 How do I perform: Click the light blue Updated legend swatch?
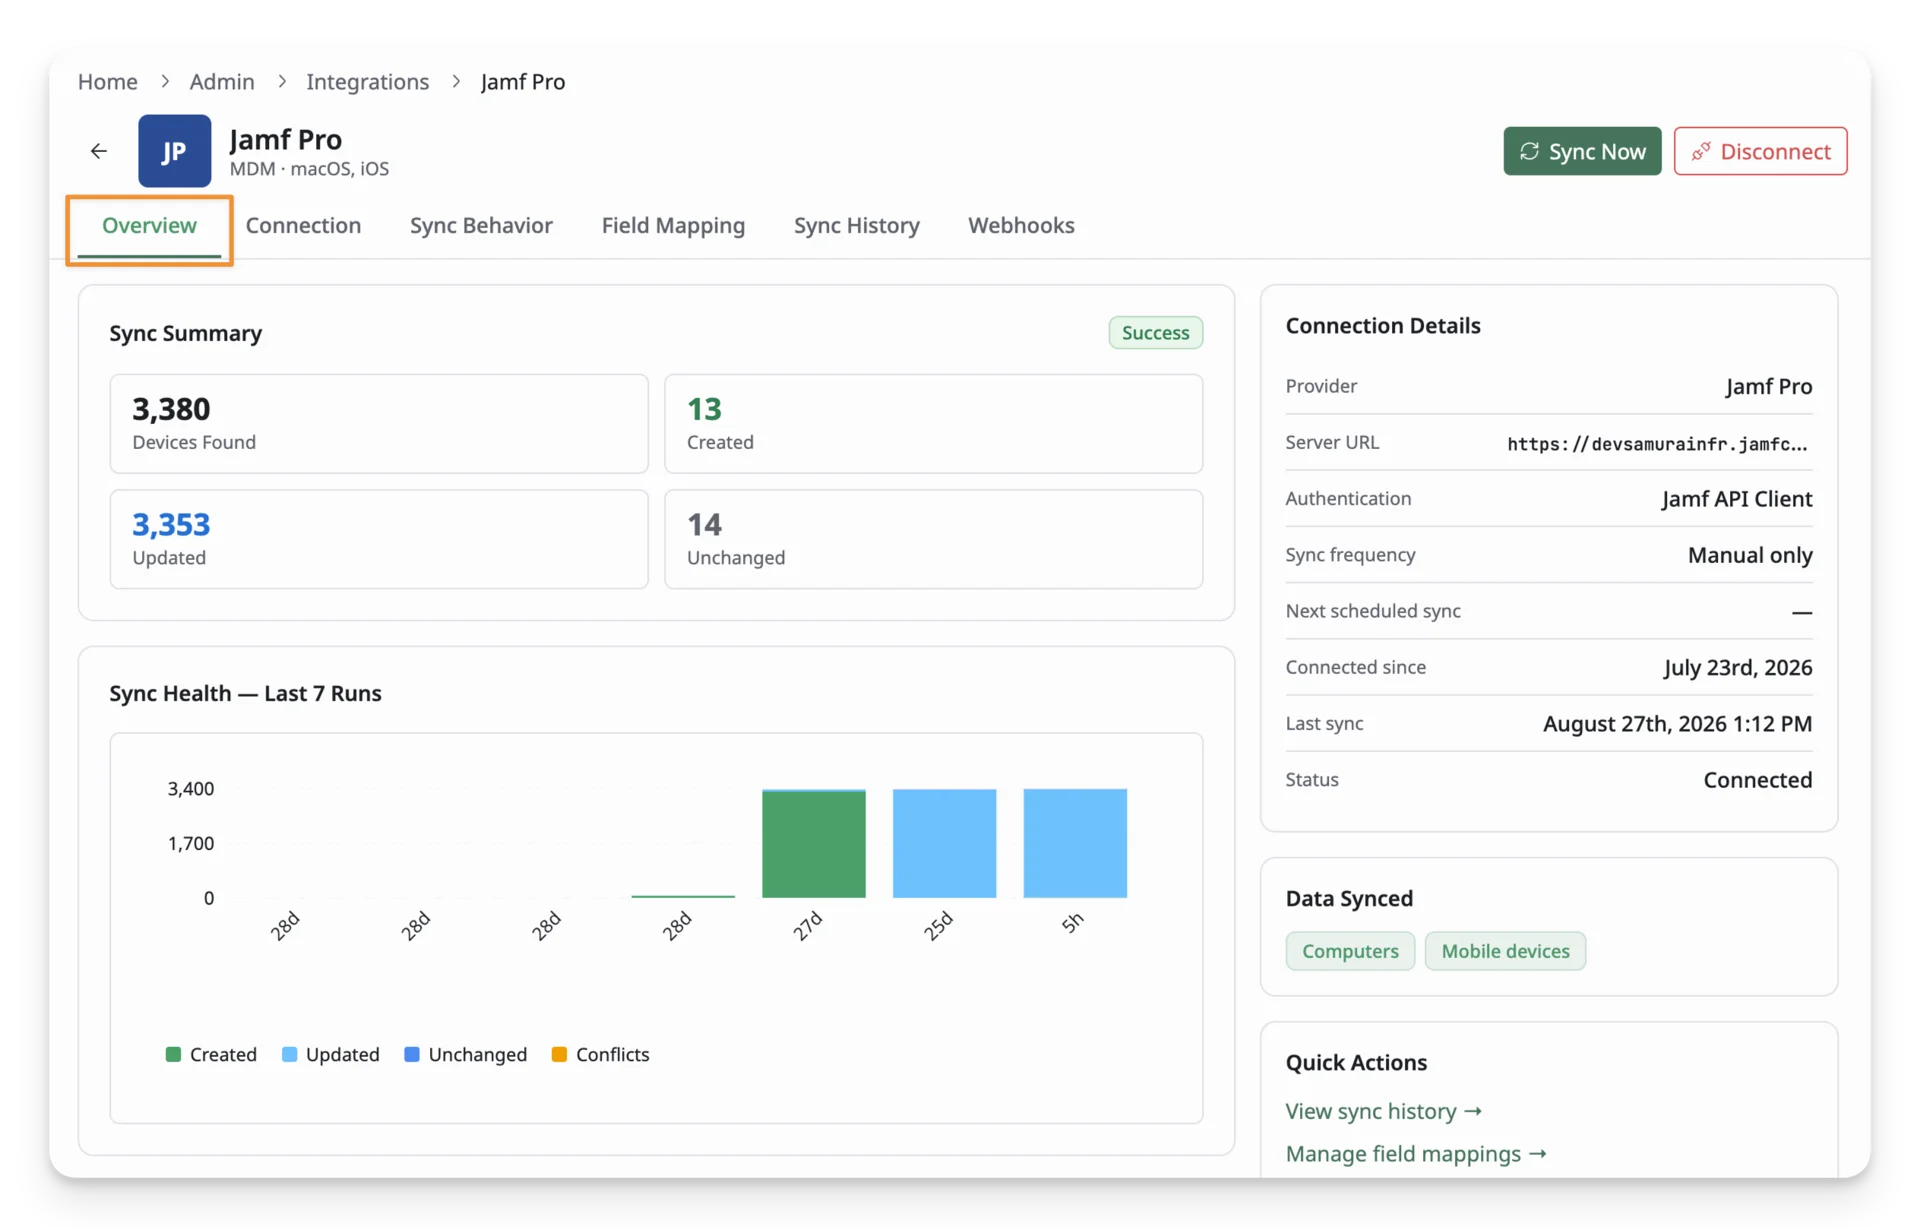[290, 1054]
